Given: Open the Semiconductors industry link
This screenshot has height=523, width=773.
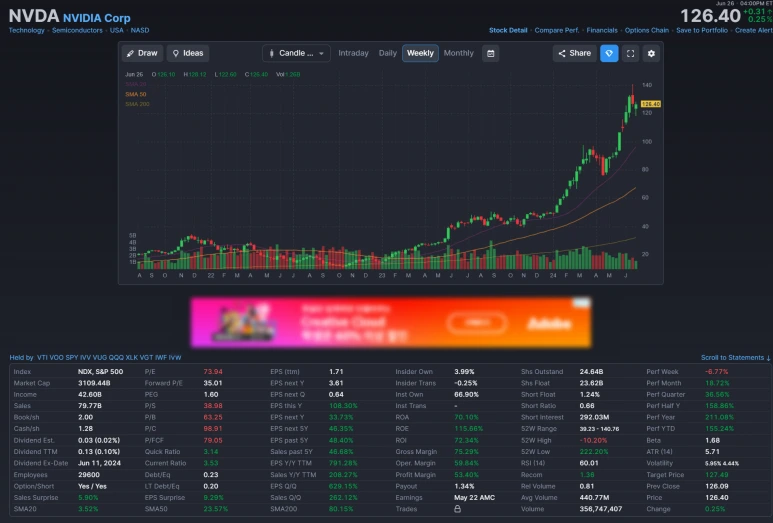Looking at the screenshot, I should pos(77,31).
